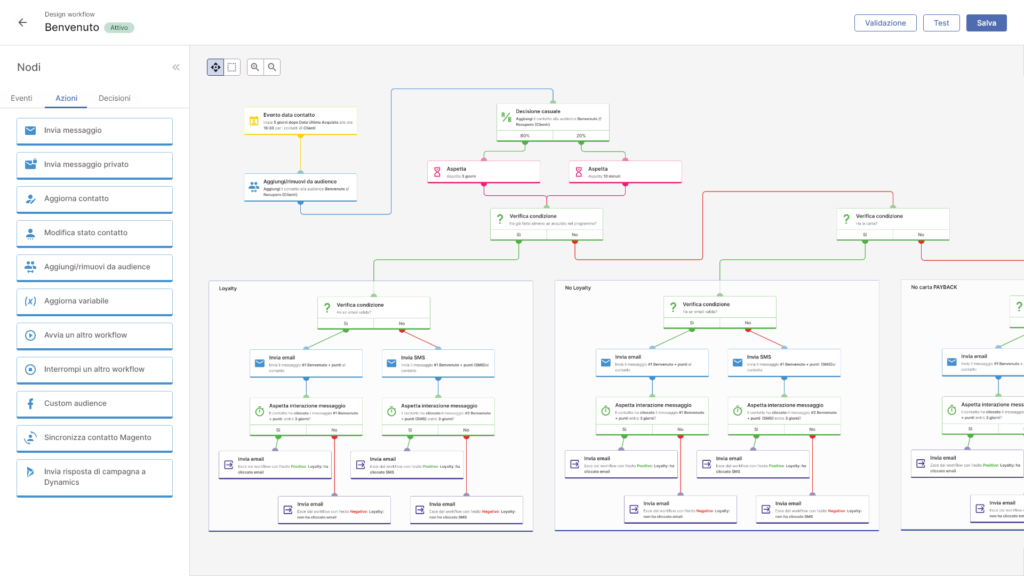
Task: Click the Invia risposta a Dynamics icon
Action: [30, 472]
